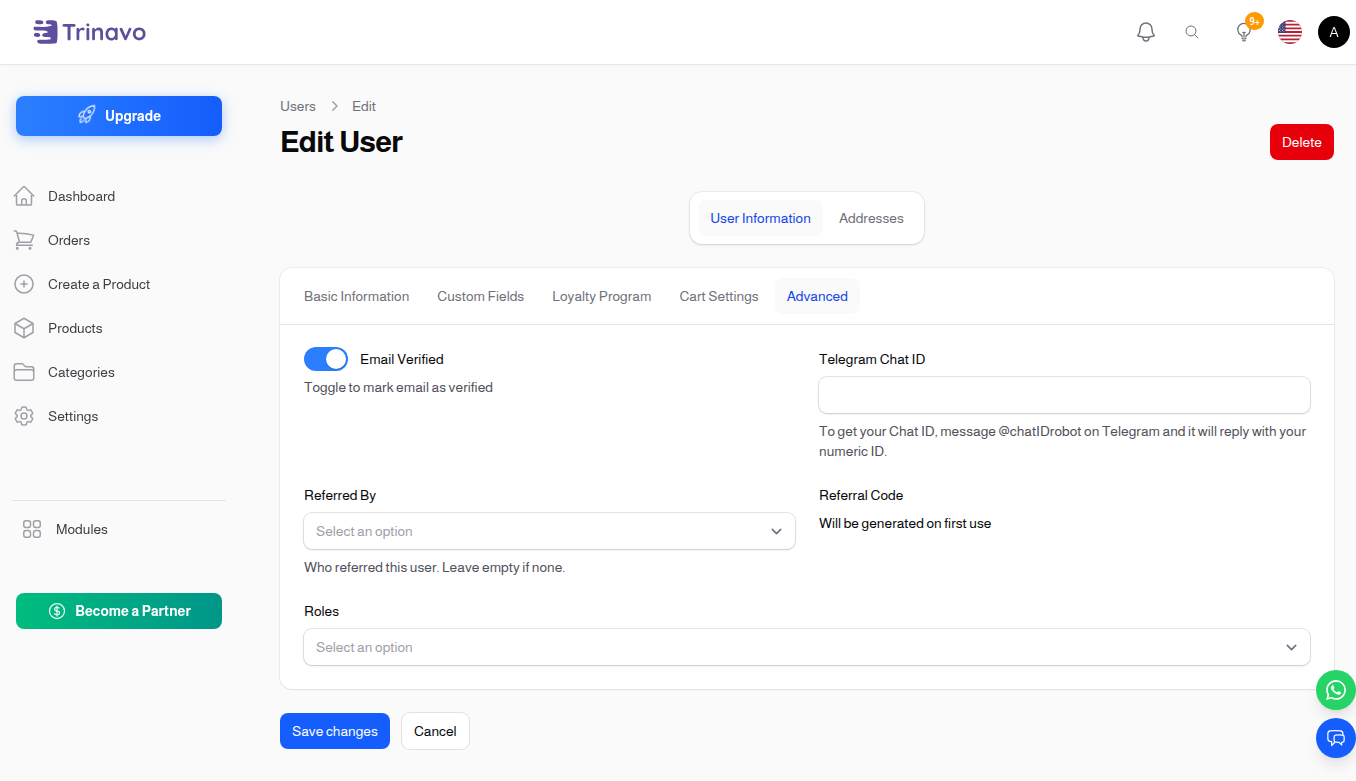Open the notifications bell
Screen dimensions: 1356x781
click(x=1146, y=32)
